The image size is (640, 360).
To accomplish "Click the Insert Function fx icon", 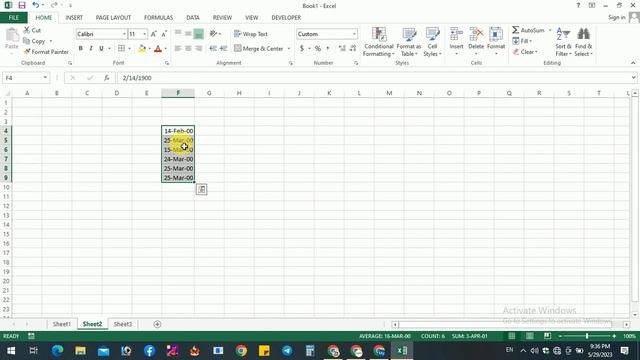I will [107, 78].
